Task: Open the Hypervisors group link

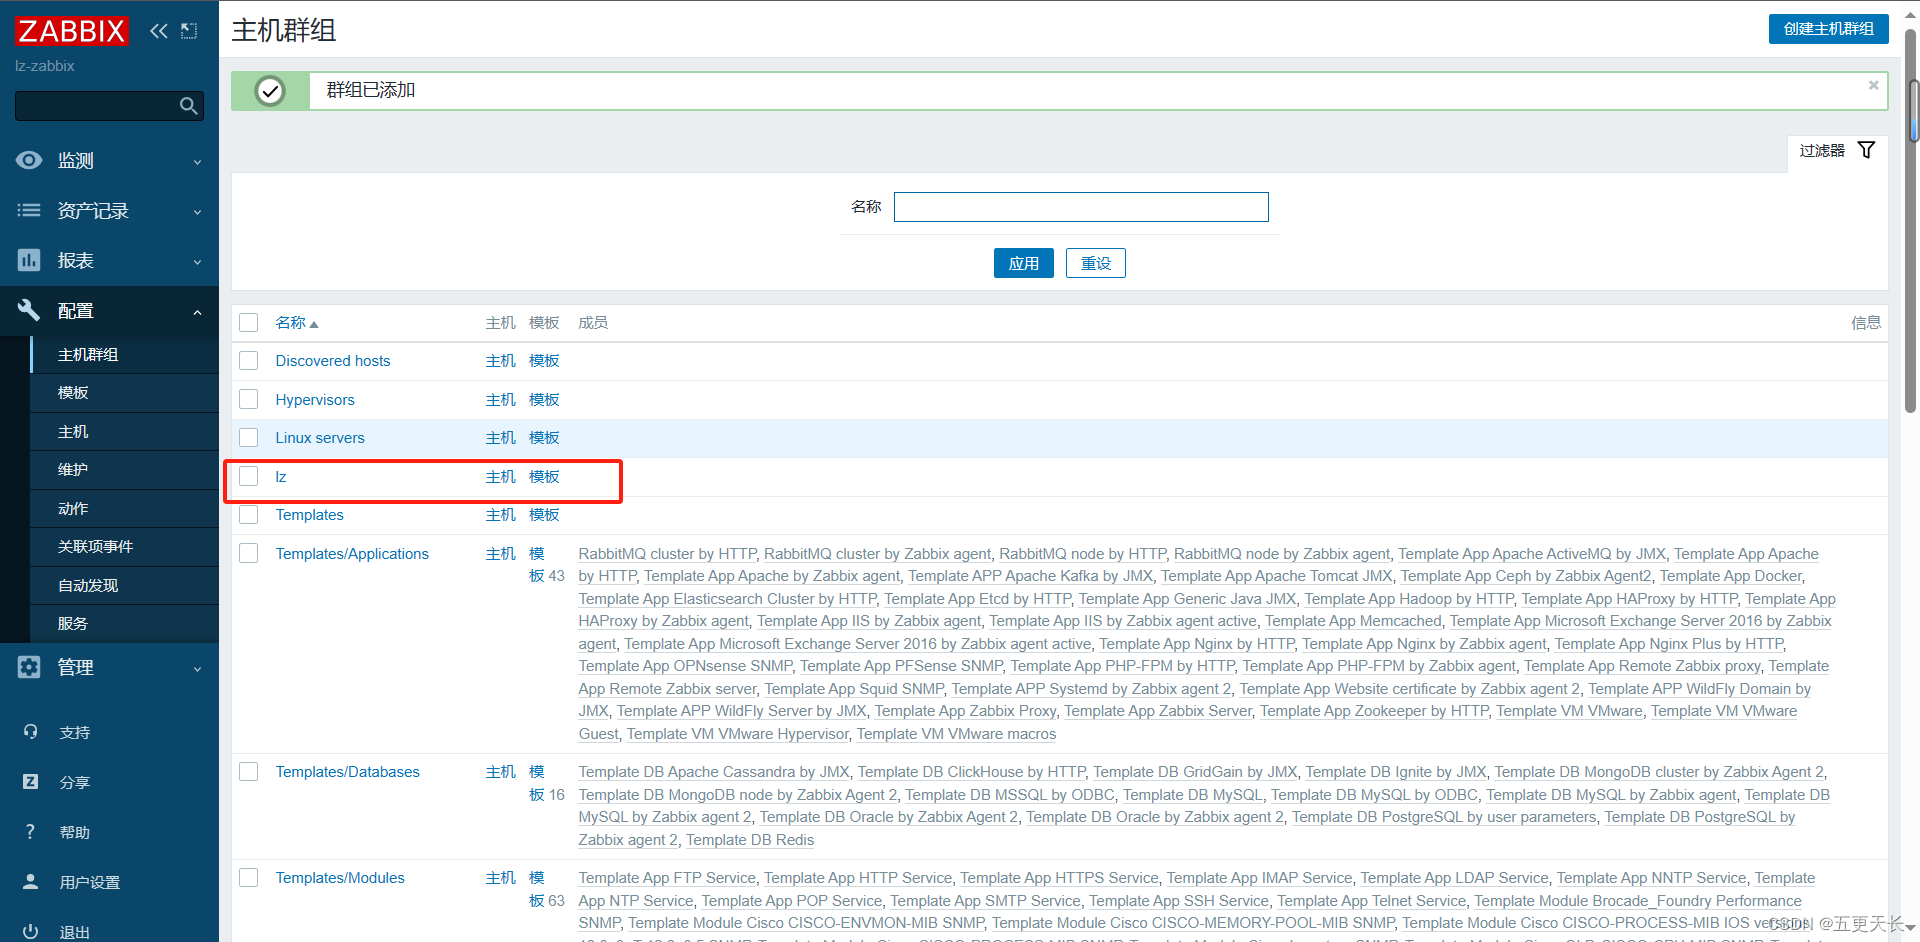Action: point(315,400)
